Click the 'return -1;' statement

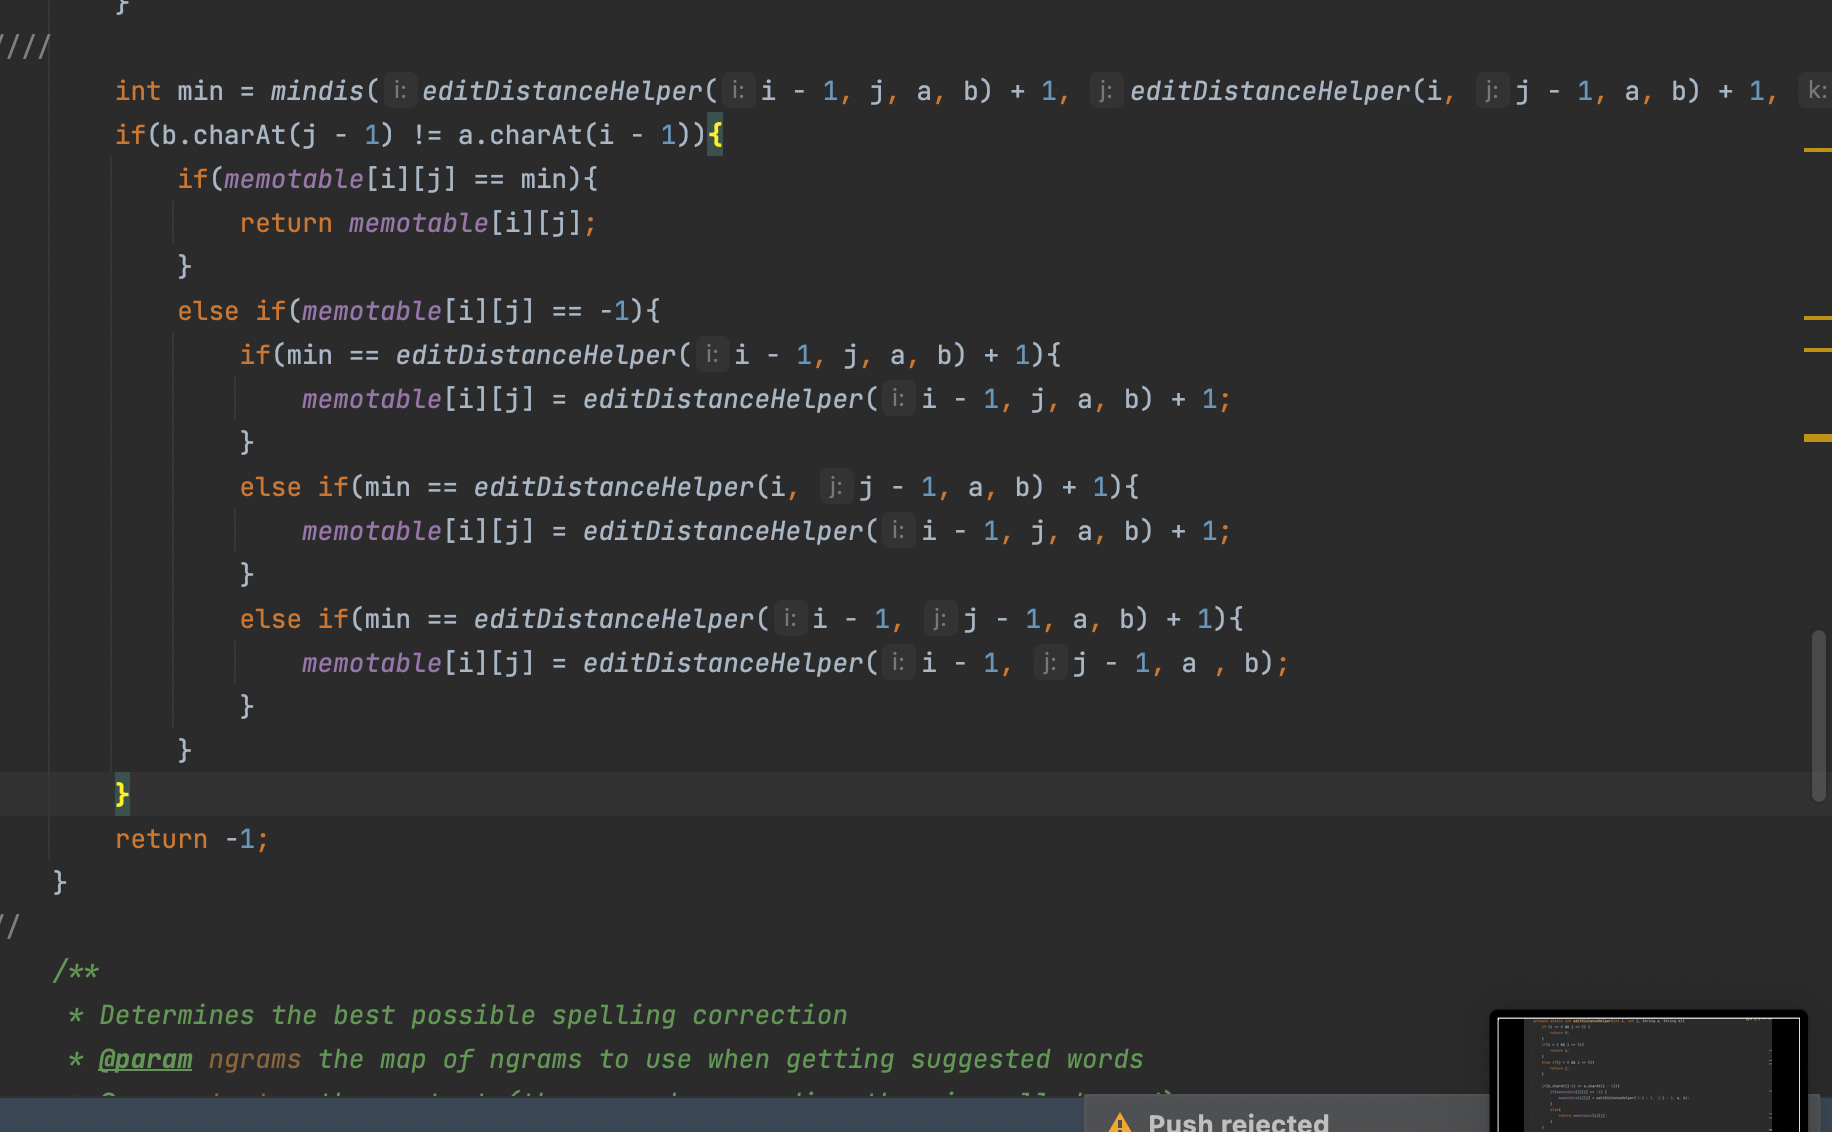[191, 839]
